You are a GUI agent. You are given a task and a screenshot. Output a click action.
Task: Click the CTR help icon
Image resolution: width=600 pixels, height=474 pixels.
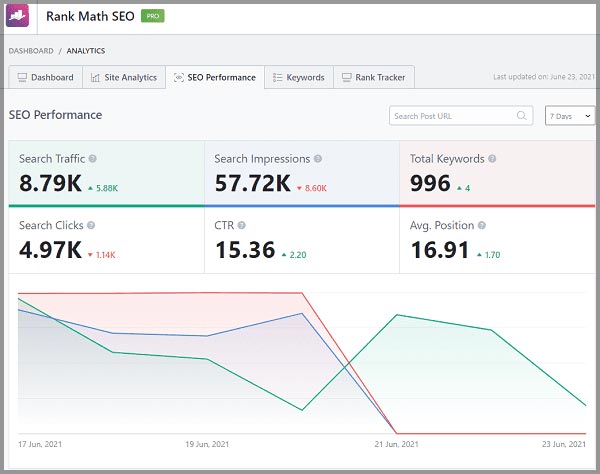241,225
